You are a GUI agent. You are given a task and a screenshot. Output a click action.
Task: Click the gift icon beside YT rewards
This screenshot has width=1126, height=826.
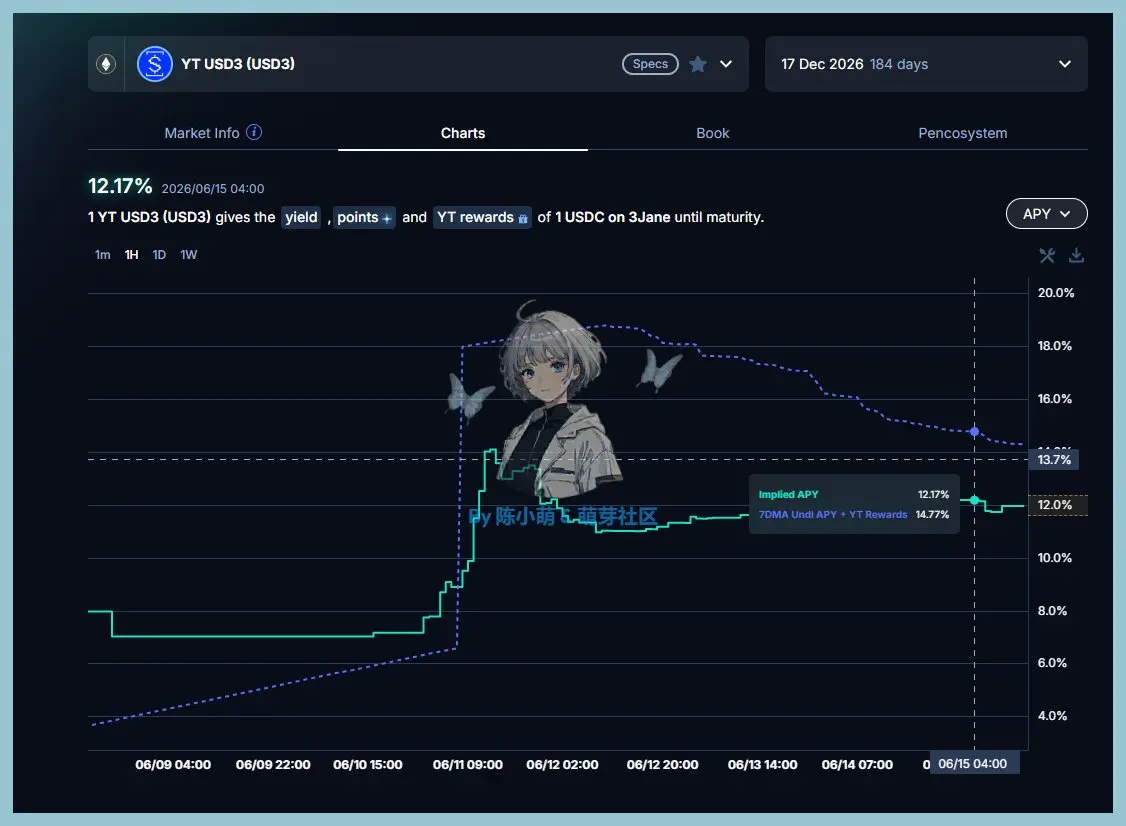click(x=523, y=218)
